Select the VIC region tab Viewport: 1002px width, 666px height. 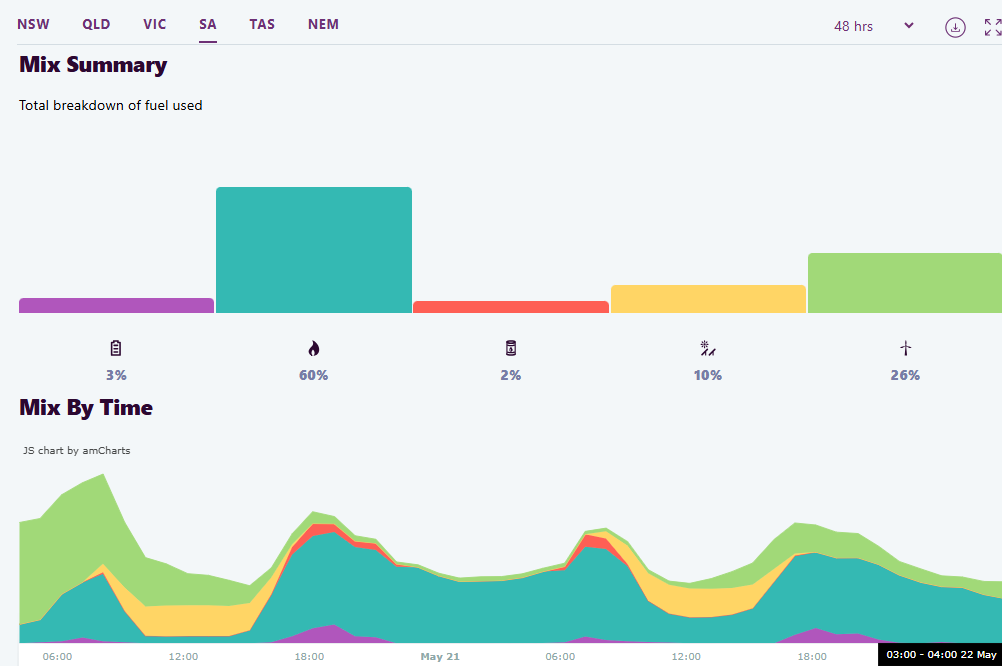pyautogui.click(x=155, y=24)
